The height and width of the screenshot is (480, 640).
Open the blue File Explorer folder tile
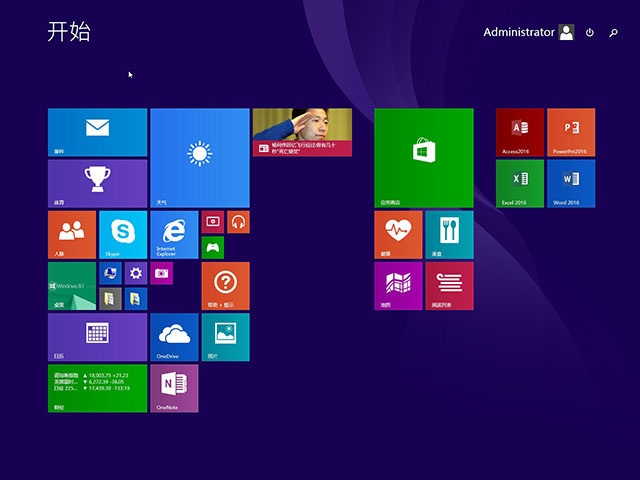[136, 299]
